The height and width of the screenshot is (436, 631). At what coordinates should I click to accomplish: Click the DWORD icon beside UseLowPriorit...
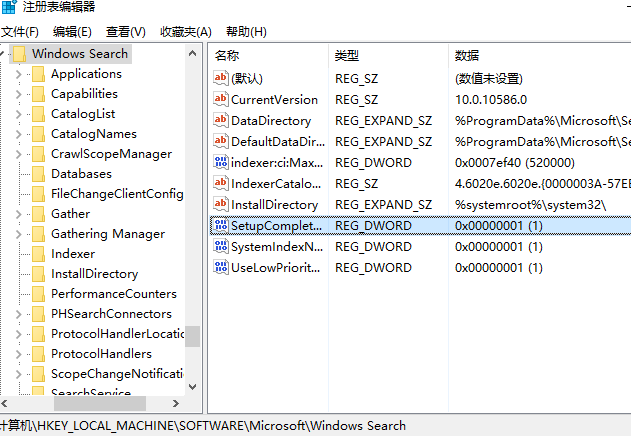coord(221,267)
